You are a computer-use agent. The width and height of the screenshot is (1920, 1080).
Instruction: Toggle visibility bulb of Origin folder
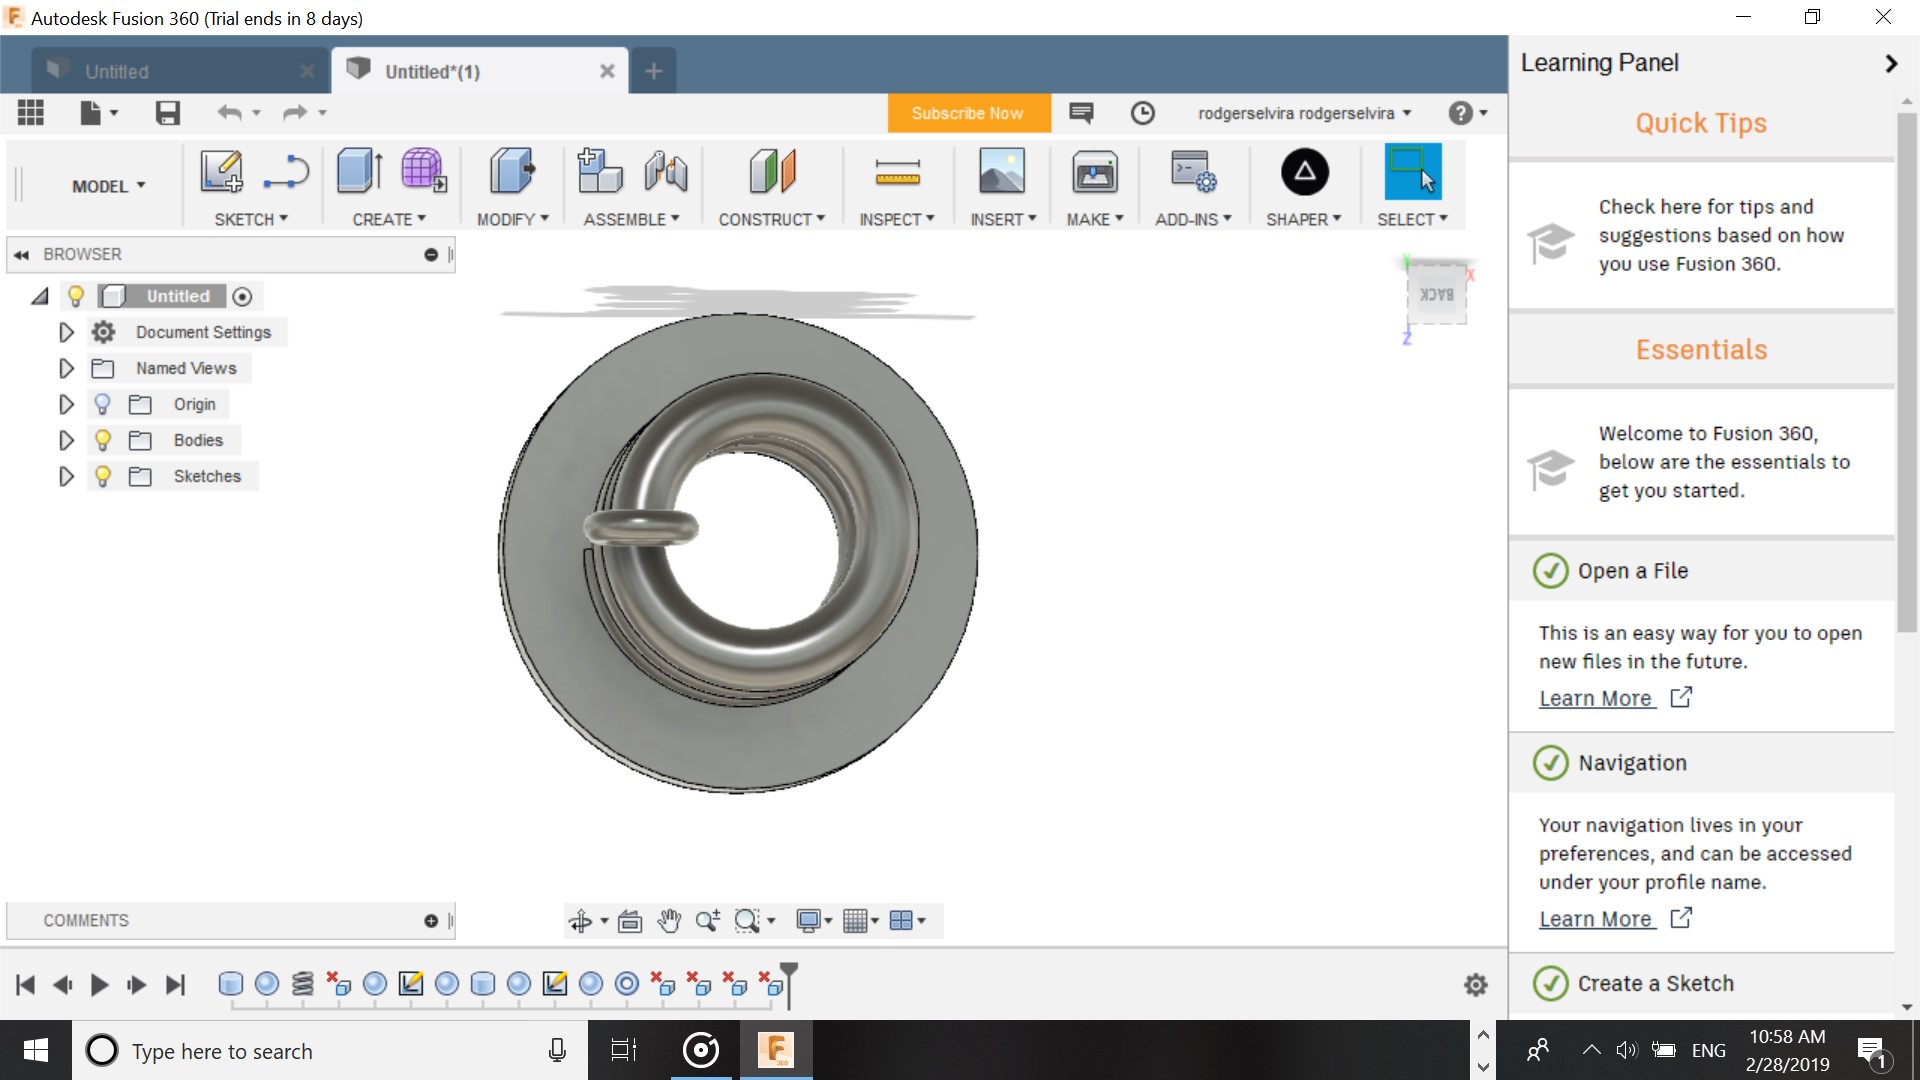pyautogui.click(x=102, y=404)
